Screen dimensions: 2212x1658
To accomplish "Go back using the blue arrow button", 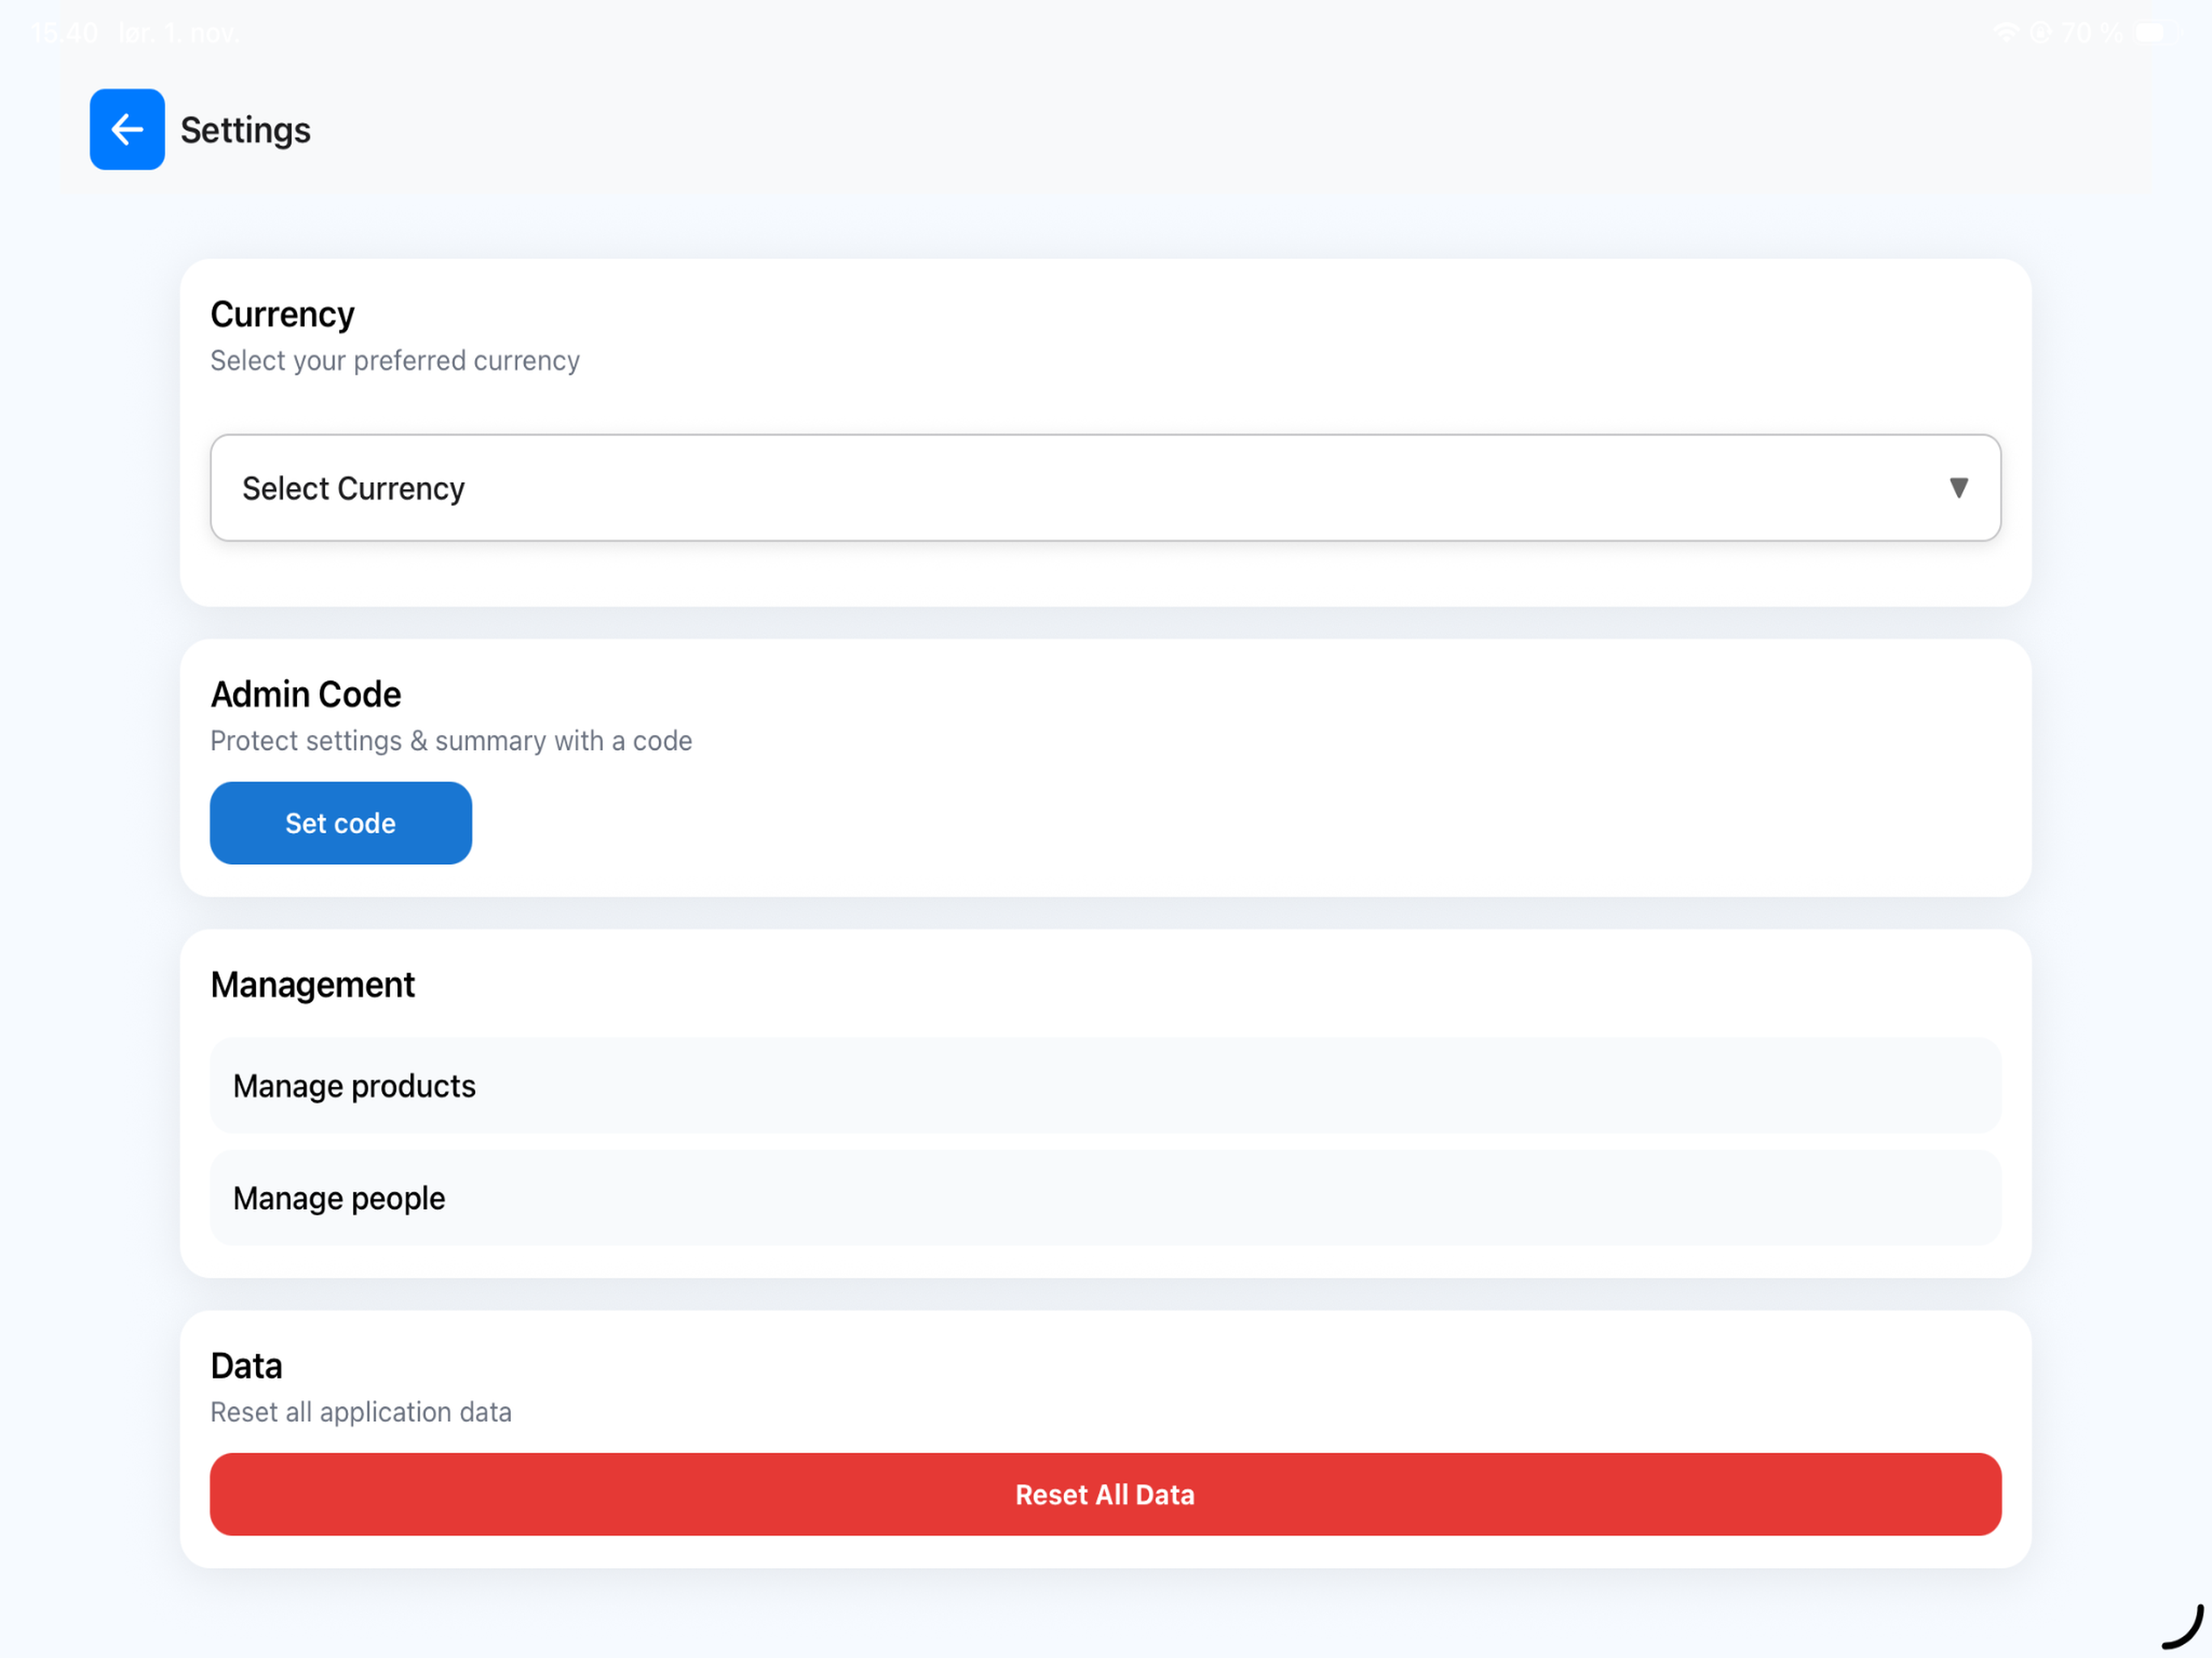I will [x=127, y=129].
